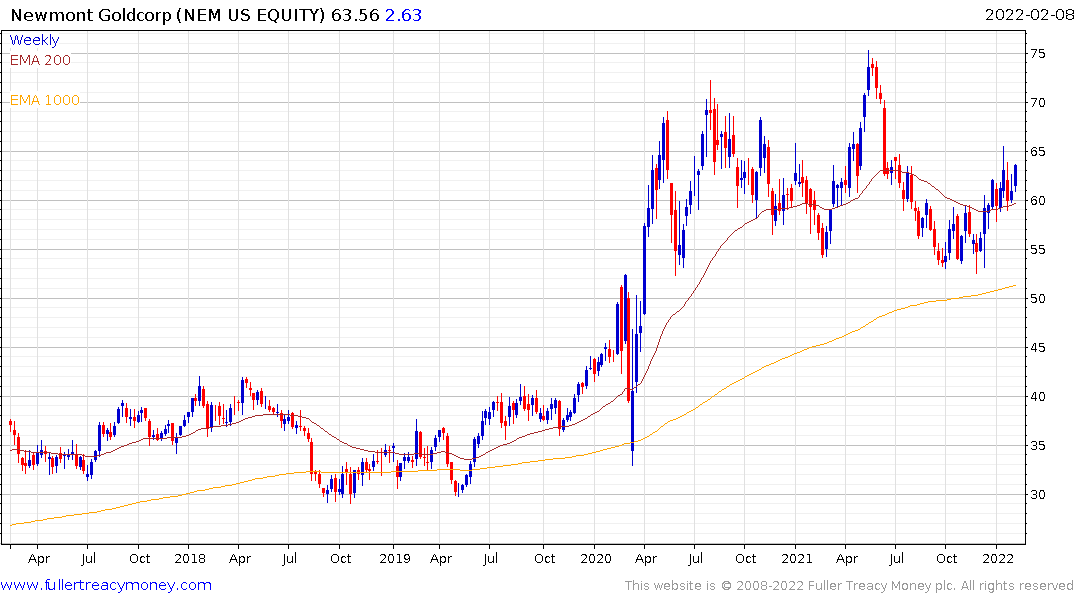Click the 70 price axis label
Screen dimensions: 1075x600
pyautogui.click(x=1037, y=103)
